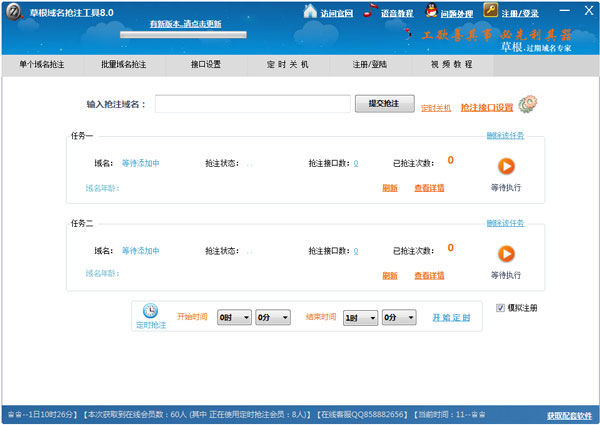Click 抢注接口数 value 0 in 任务一
Screen dimensions: 600x425
click(356, 164)
